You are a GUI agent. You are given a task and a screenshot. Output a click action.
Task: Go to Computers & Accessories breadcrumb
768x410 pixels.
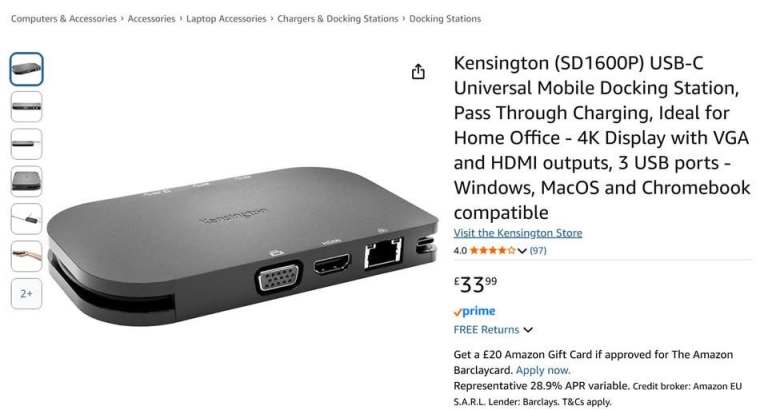coord(64,19)
